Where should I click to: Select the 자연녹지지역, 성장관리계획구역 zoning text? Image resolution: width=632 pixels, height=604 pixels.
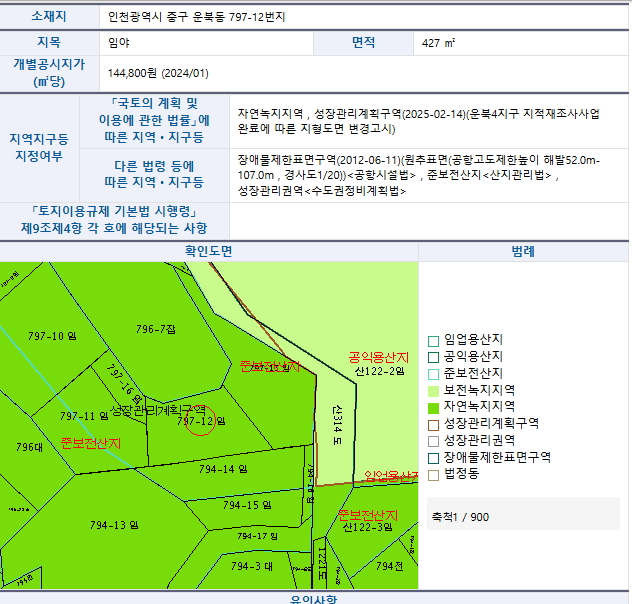(418, 121)
